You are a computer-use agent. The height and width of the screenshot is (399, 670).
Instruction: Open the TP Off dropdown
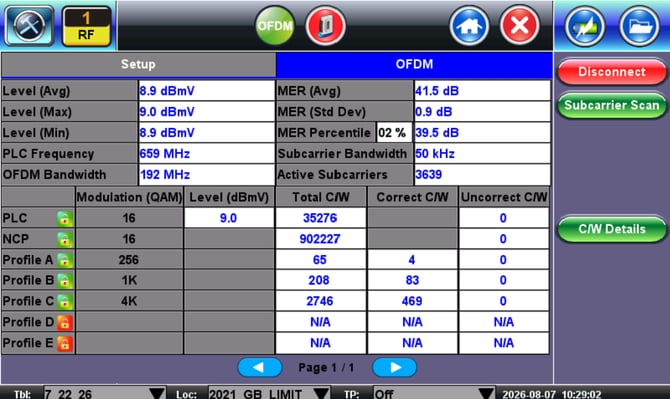tap(434, 393)
